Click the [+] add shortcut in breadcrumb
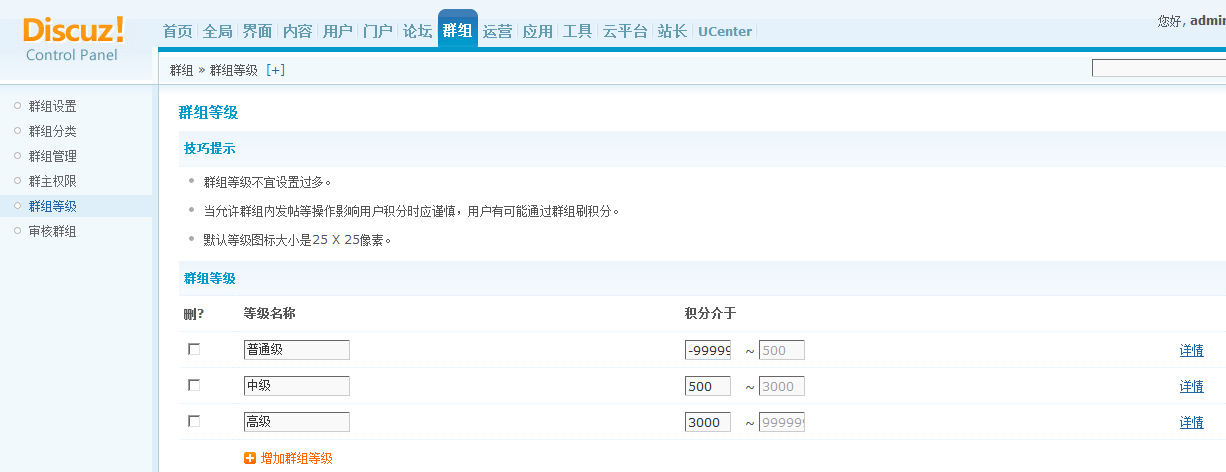 tap(275, 70)
